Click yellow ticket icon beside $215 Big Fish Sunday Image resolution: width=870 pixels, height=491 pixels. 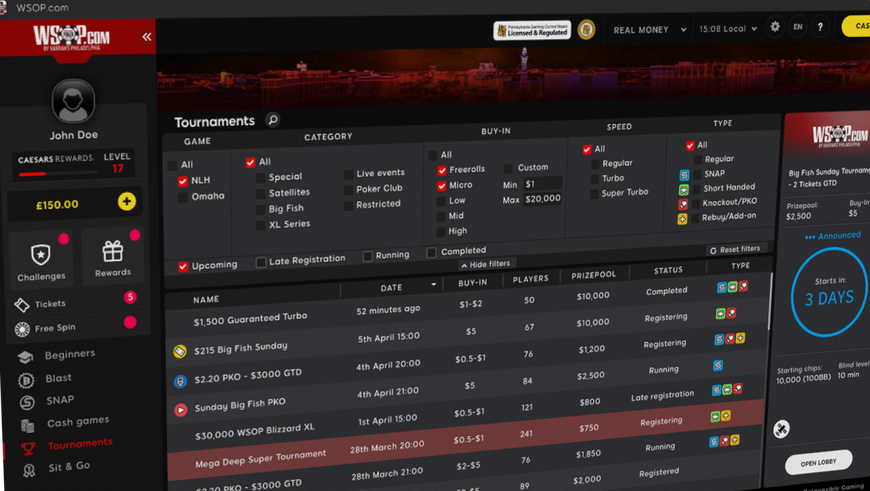pyautogui.click(x=180, y=351)
